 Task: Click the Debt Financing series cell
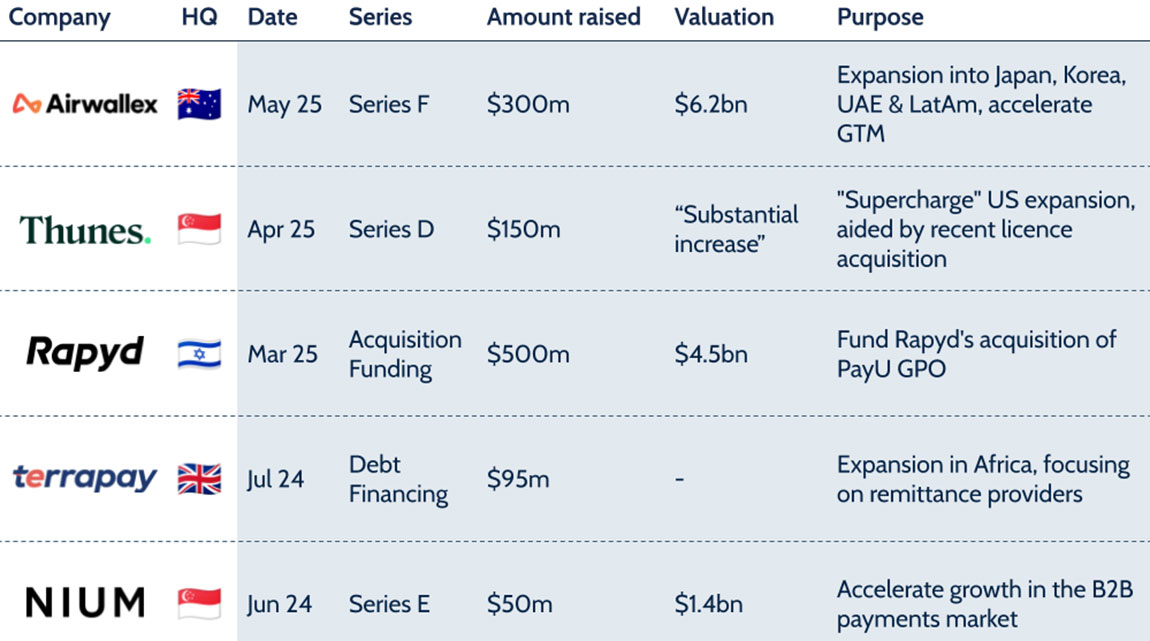[x=398, y=479]
